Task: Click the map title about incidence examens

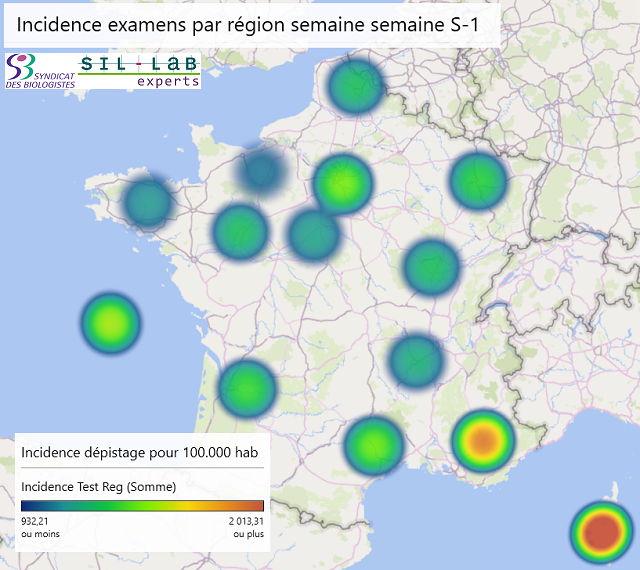Action: pos(246,24)
